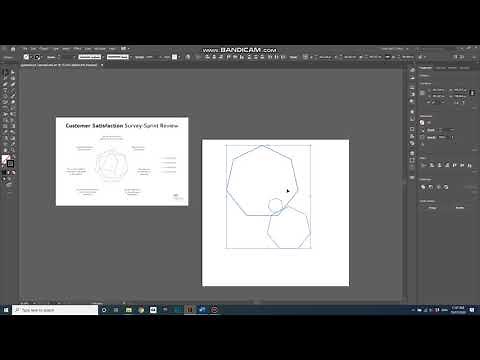Open the Arrange Documents icon beside the Help menu
The image size is (480, 360).
(124, 49)
